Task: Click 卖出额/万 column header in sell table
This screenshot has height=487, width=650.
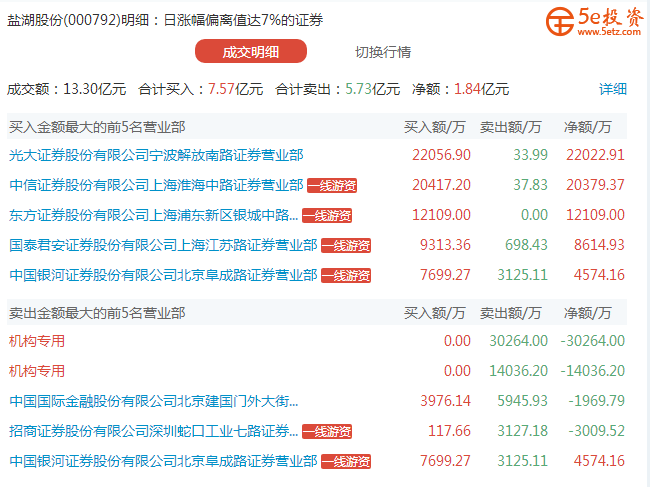Action: [x=511, y=313]
